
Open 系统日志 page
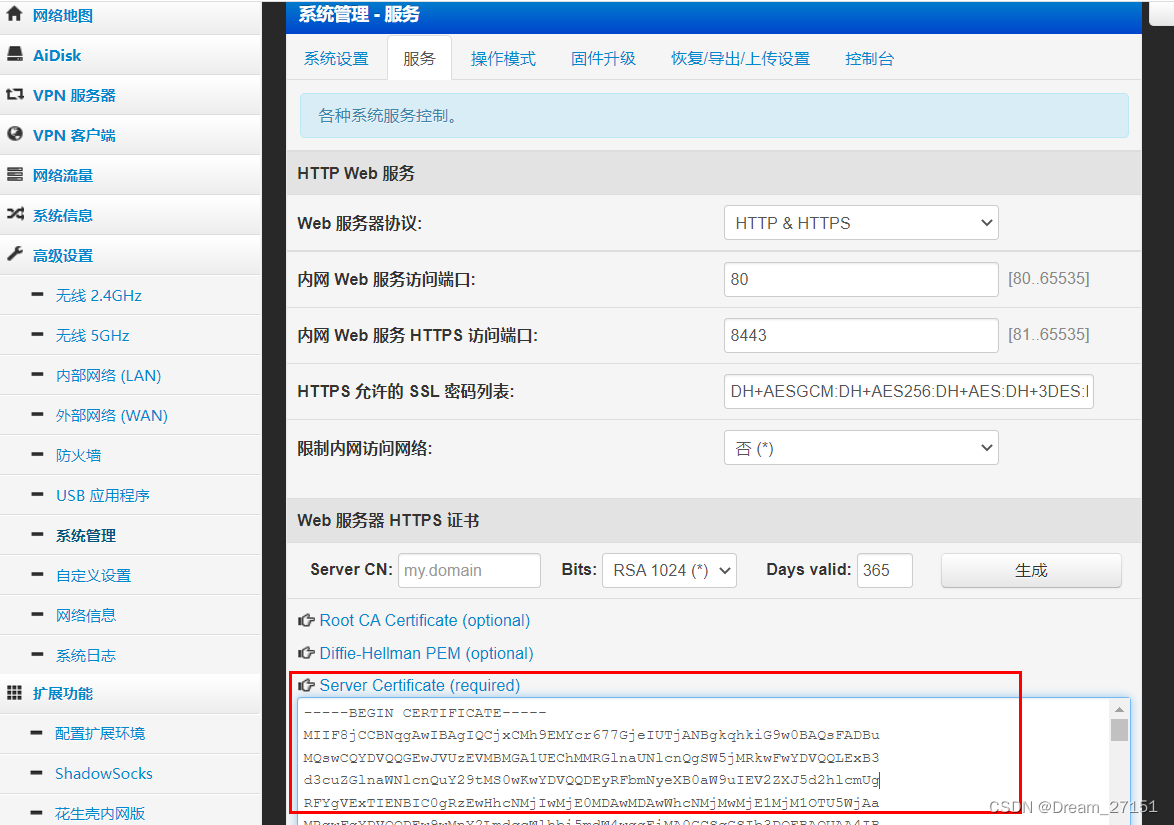[x=86, y=656]
